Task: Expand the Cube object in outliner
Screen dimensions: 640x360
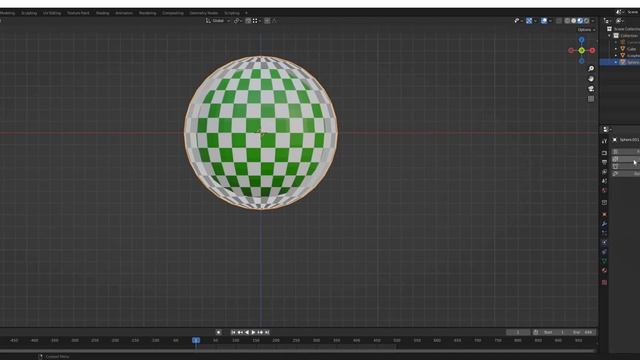Action: tap(616, 49)
